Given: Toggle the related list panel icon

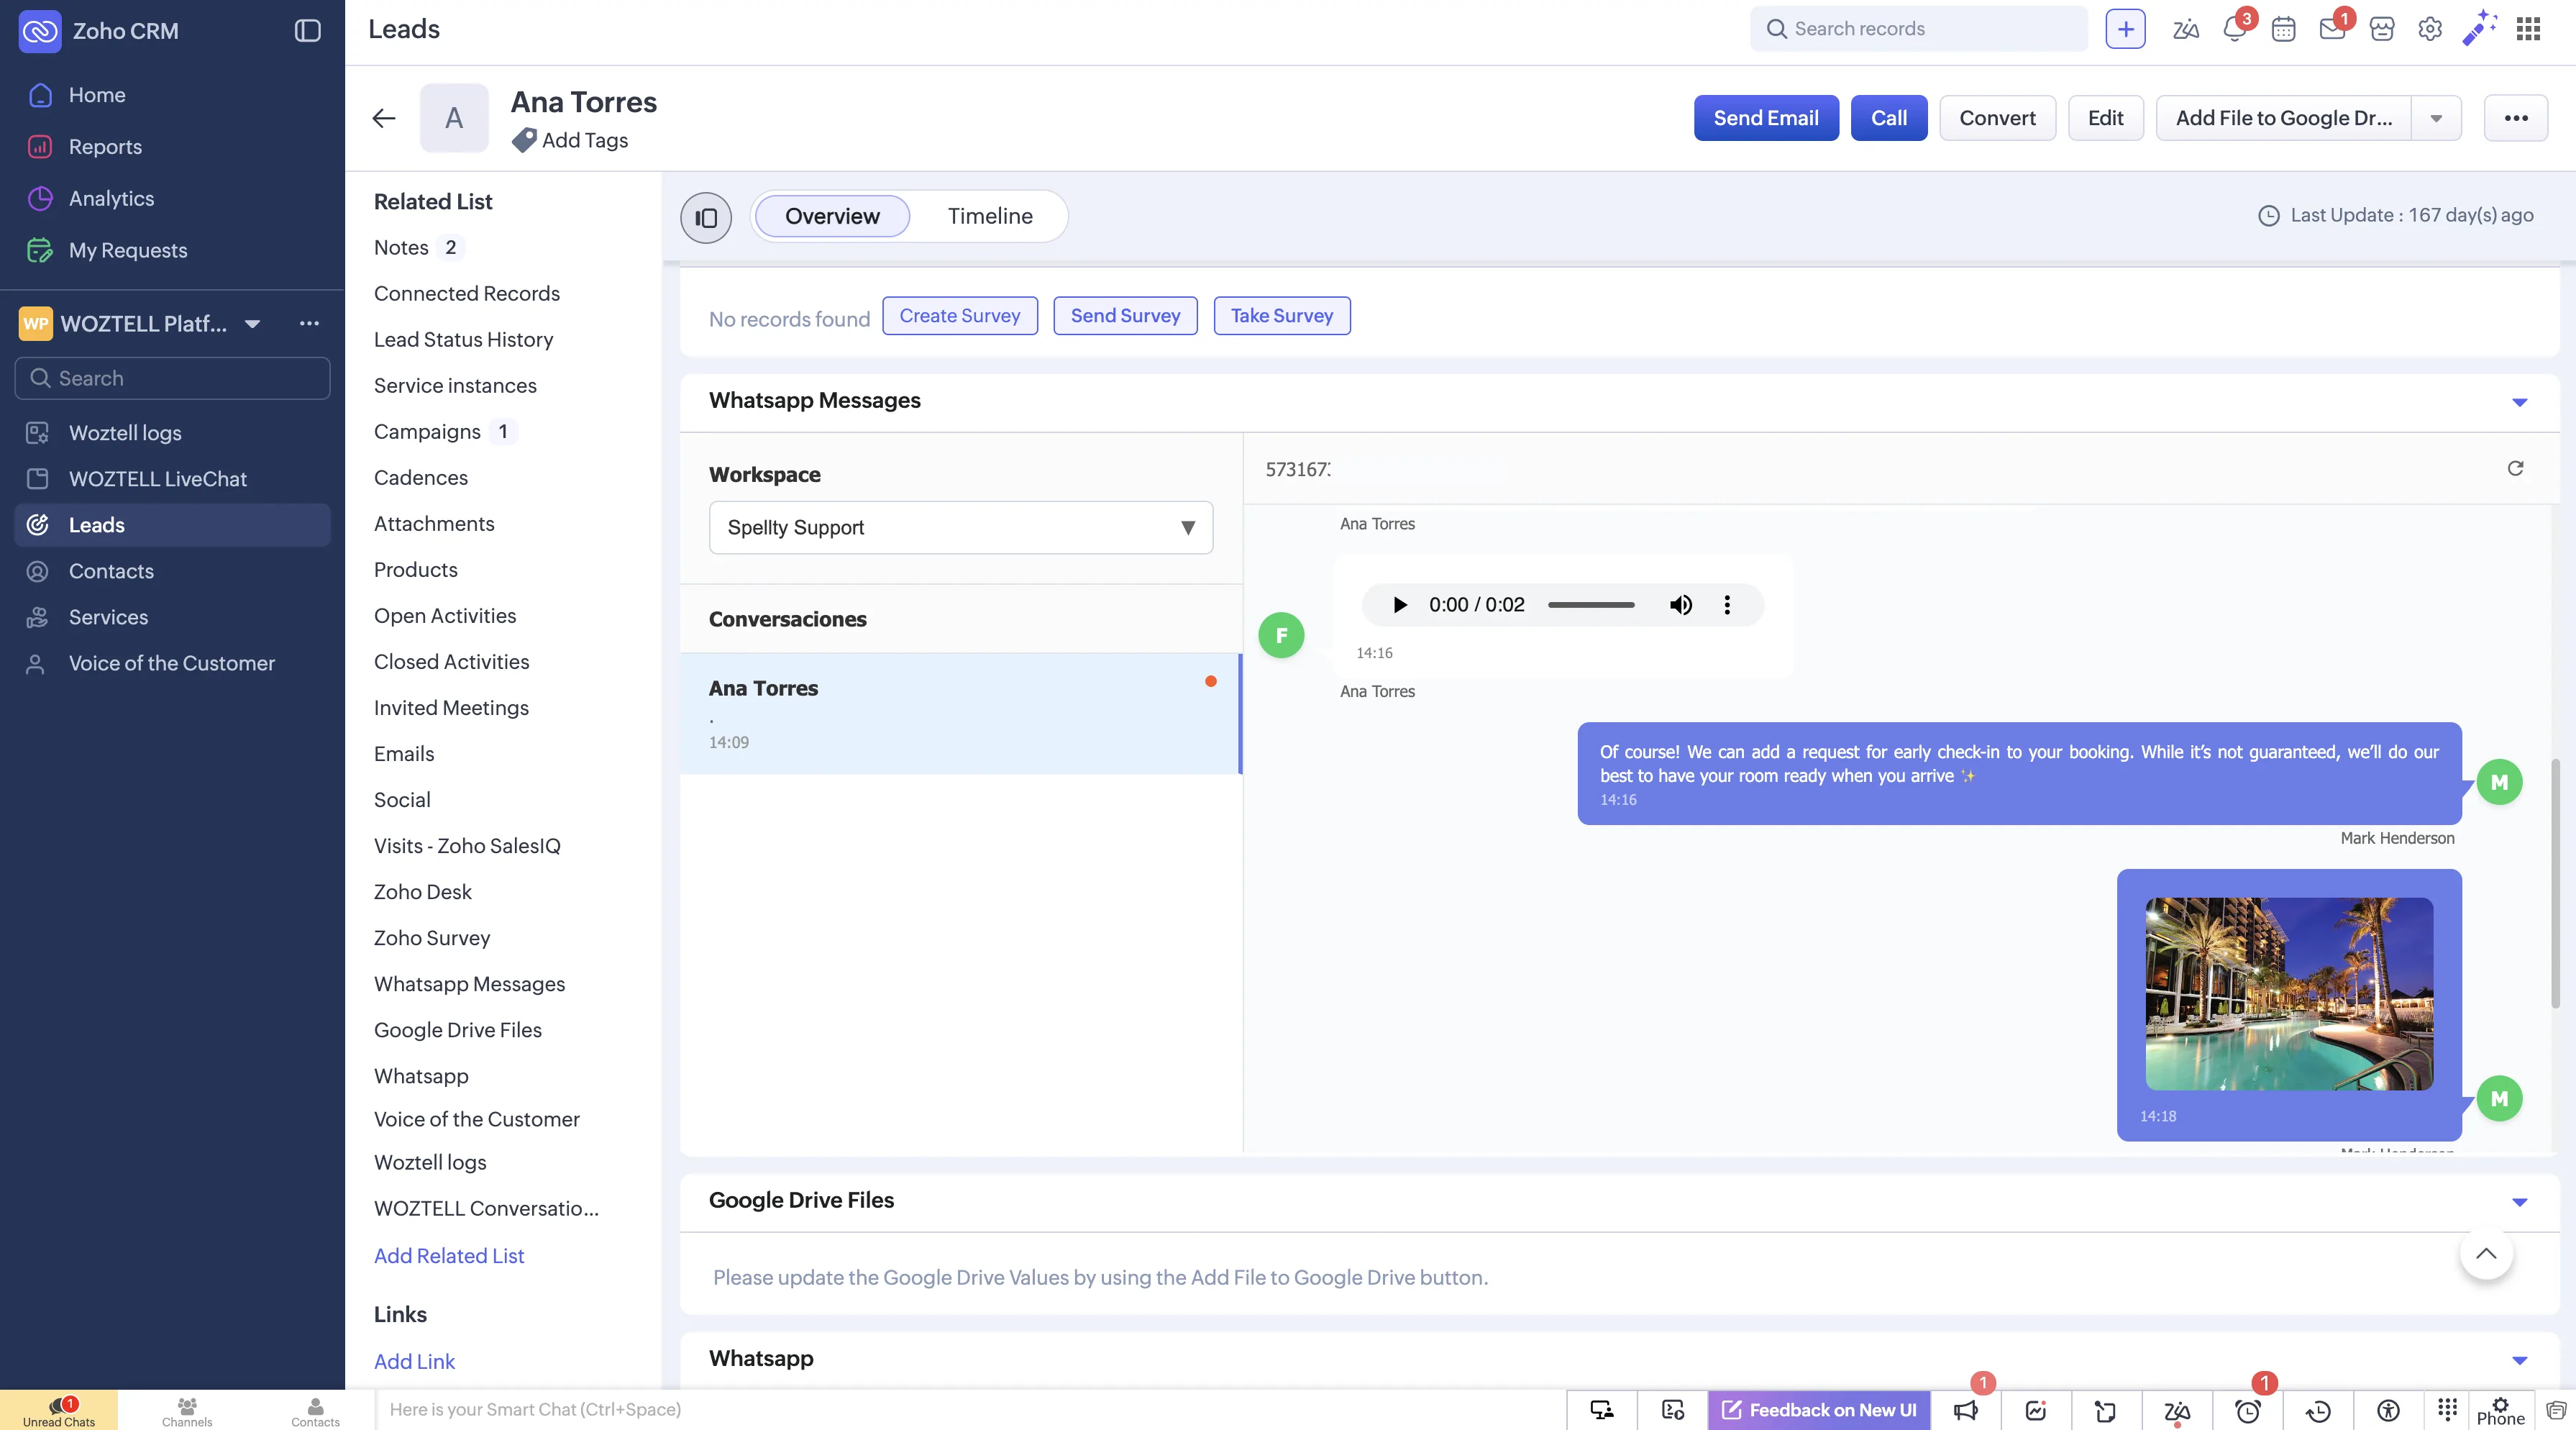Looking at the screenshot, I should pos(706,217).
